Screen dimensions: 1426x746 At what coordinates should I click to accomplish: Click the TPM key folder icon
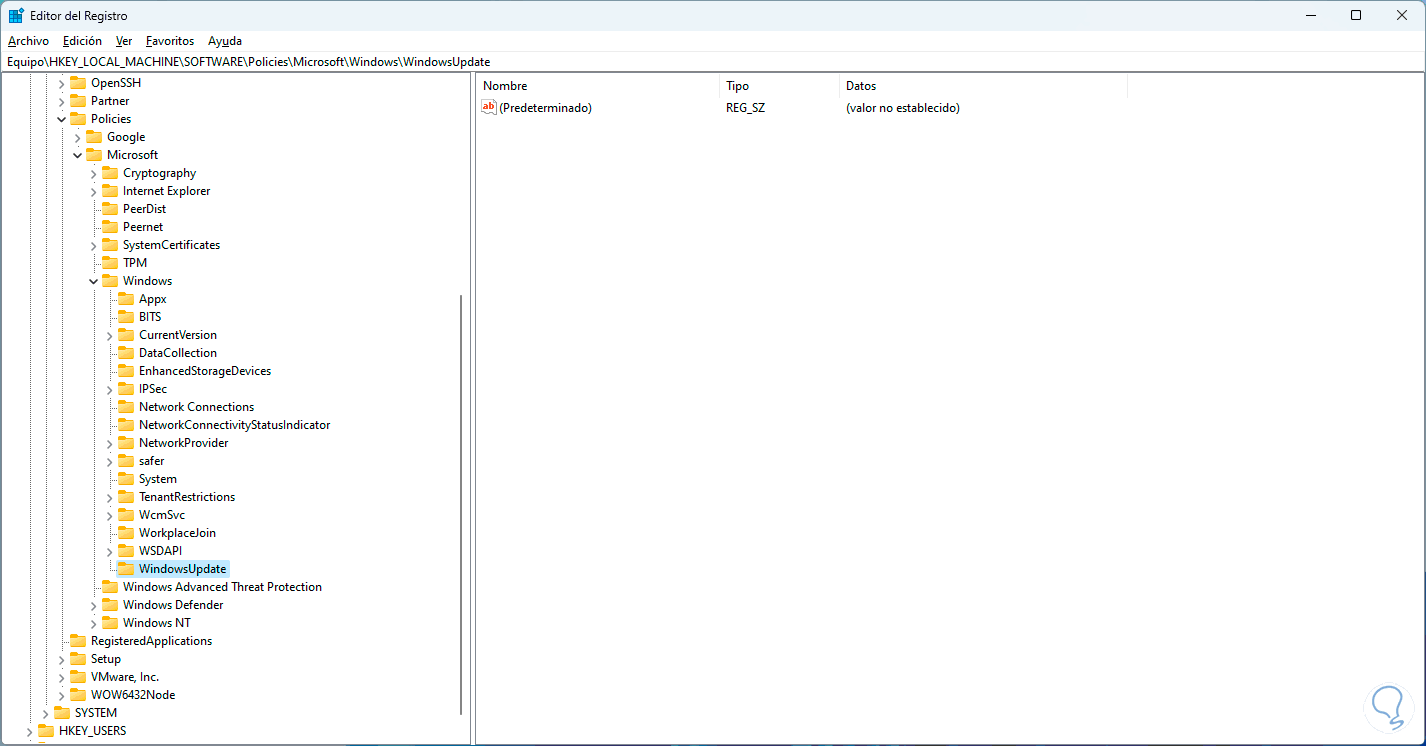110,263
